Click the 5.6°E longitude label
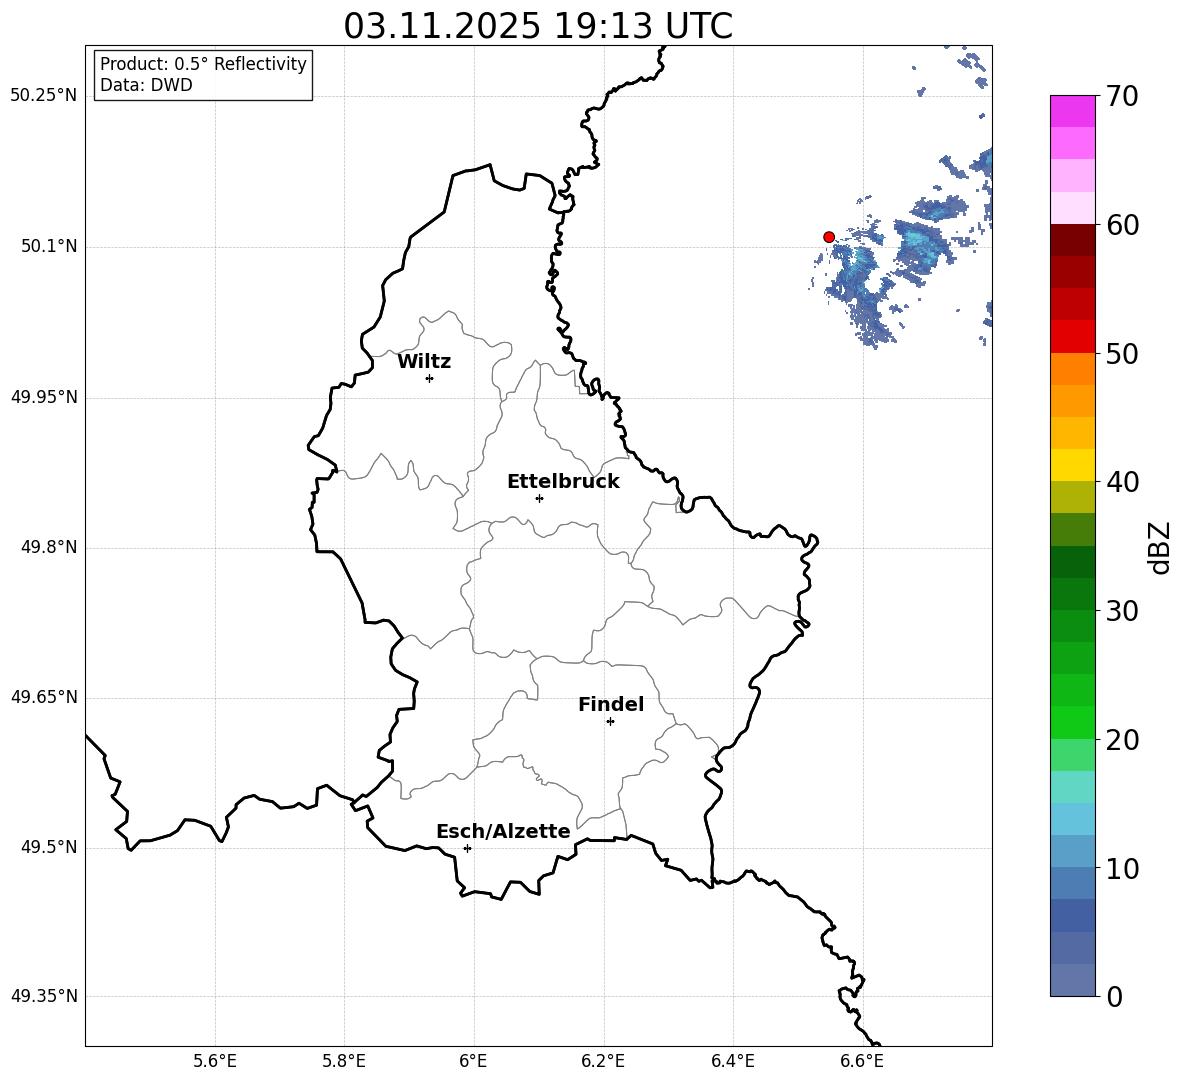This screenshot has height=1081, width=1184. [x=215, y=1061]
